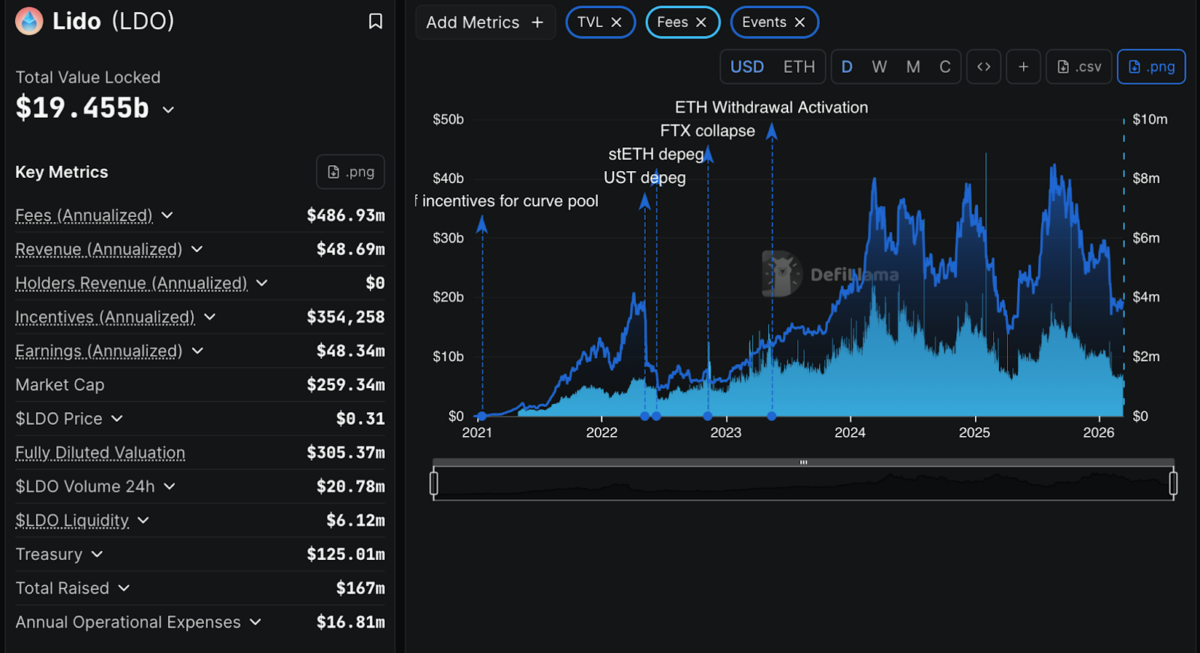Click the ETH Withdrawal event dot on axis
The width and height of the screenshot is (1200, 653).
pos(772,416)
